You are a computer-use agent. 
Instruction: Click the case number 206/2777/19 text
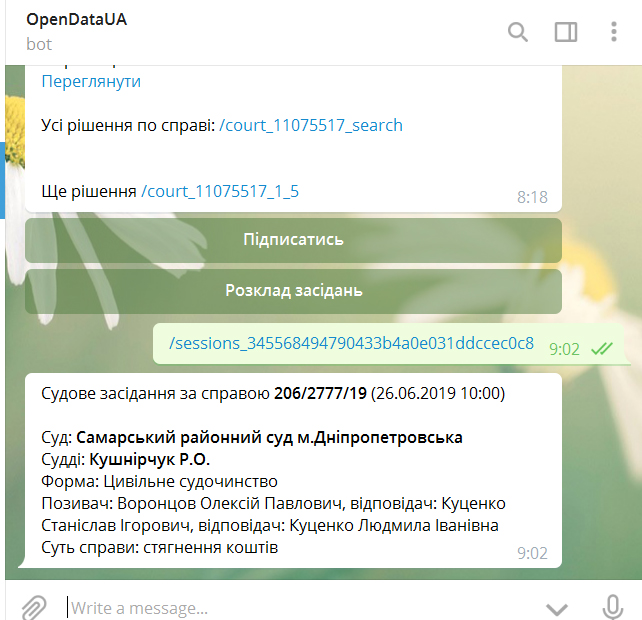pyautogui.click(x=320, y=393)
